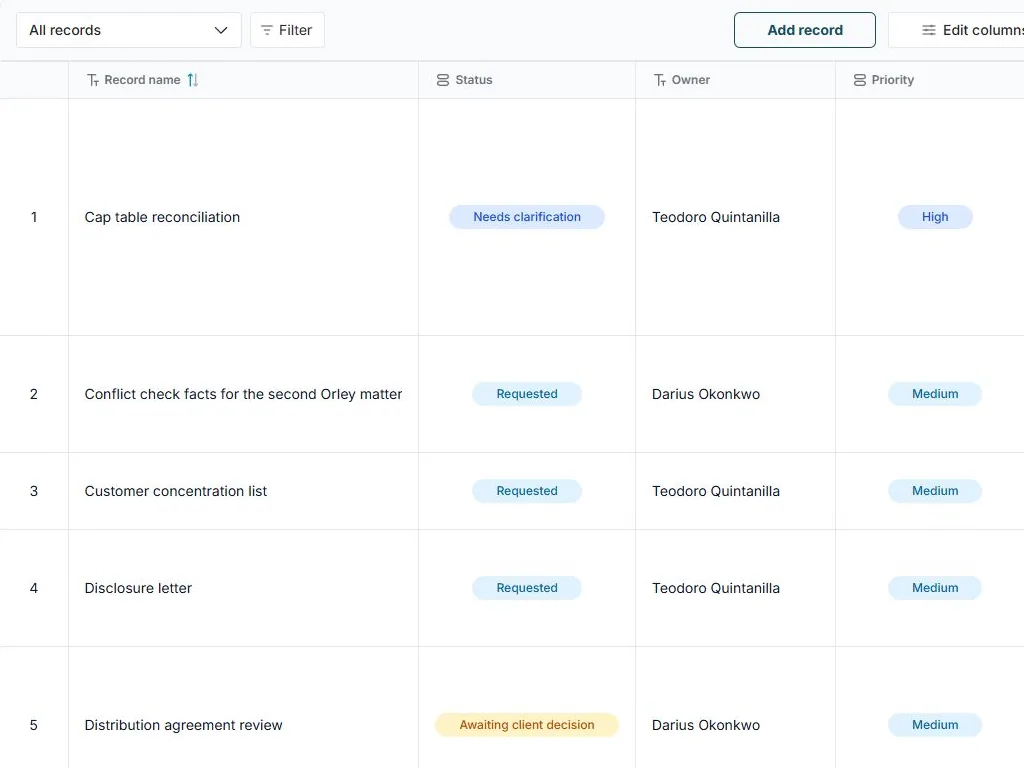
Task: Click the Record name column header label
Action: pos(142,80)
